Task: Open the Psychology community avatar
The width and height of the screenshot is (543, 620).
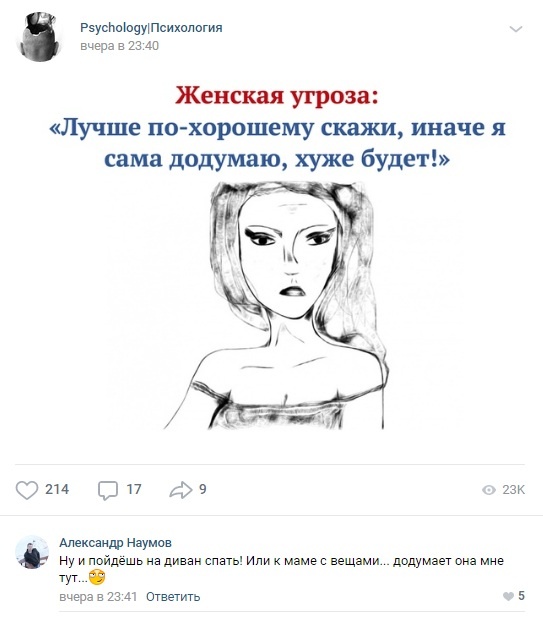Action: [39, 37]
